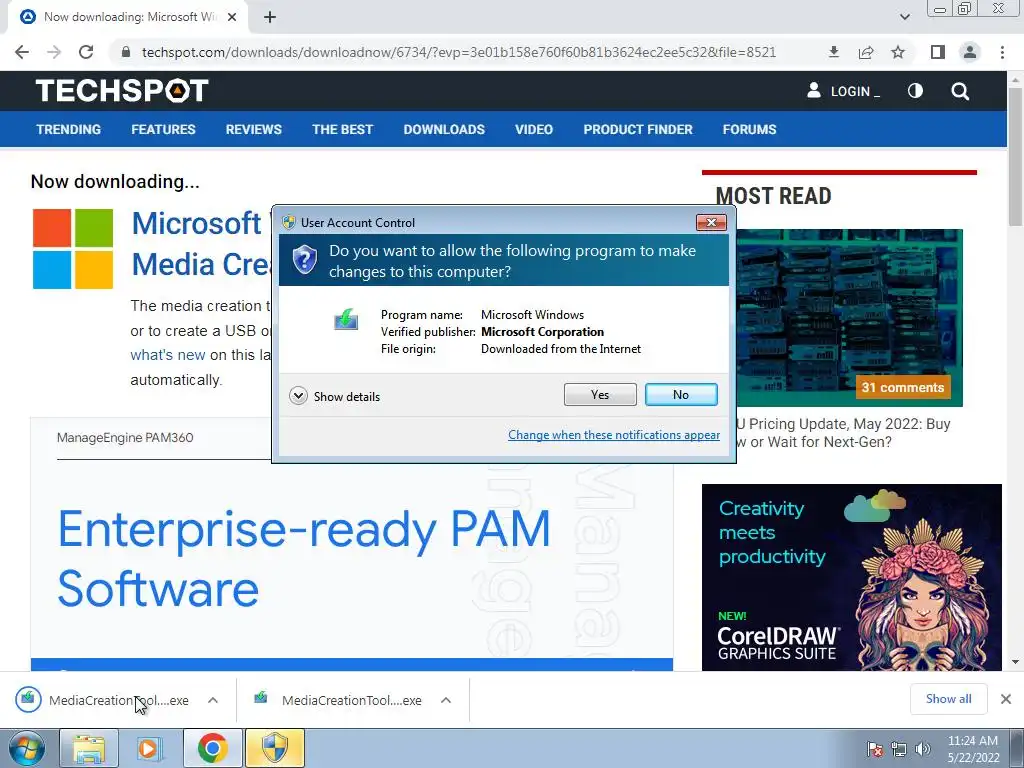This screenshot has width=1024, height=768.
Task: Click the page vertical scrollbar thumb
Action: coord(1015,155)
